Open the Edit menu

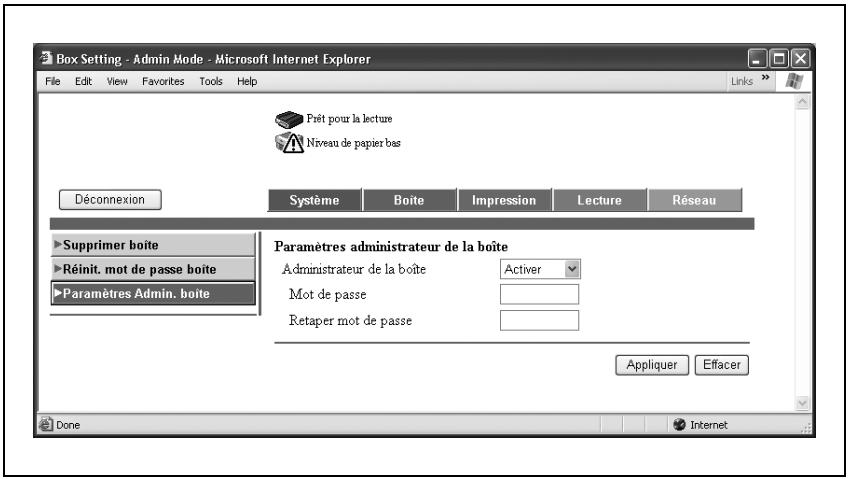point(83,81)
